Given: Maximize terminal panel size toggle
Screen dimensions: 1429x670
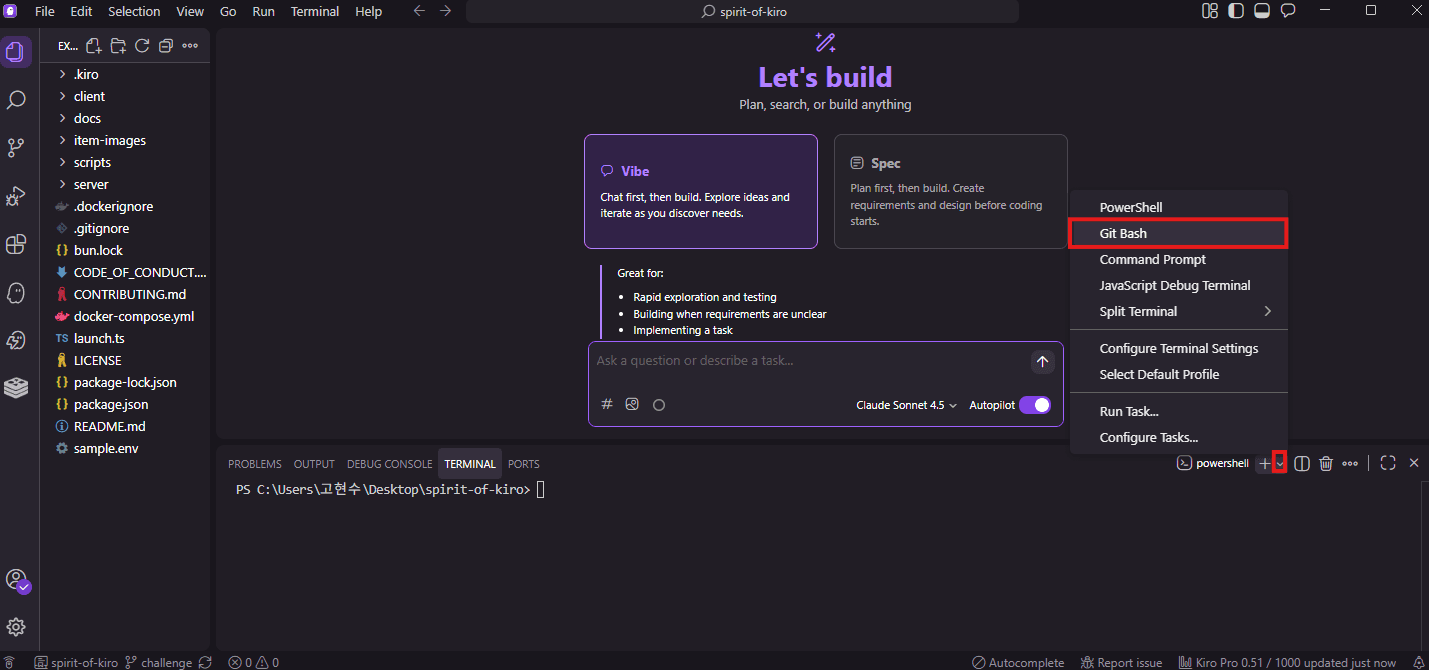Looking at the screenshot, I should click(1388, 463).
